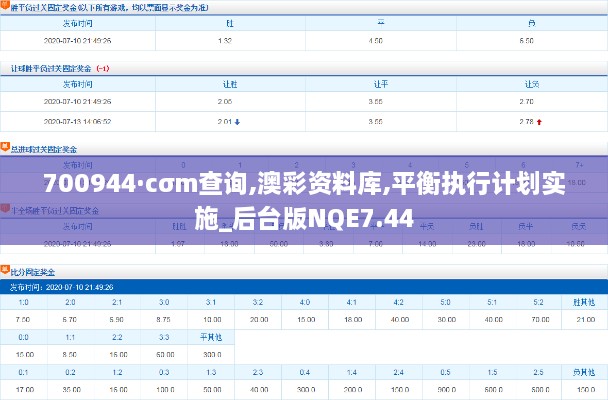Click the 1:2 score header cell
The width and height of the screenshot is (608, 400).
click(x=117, y=372)
